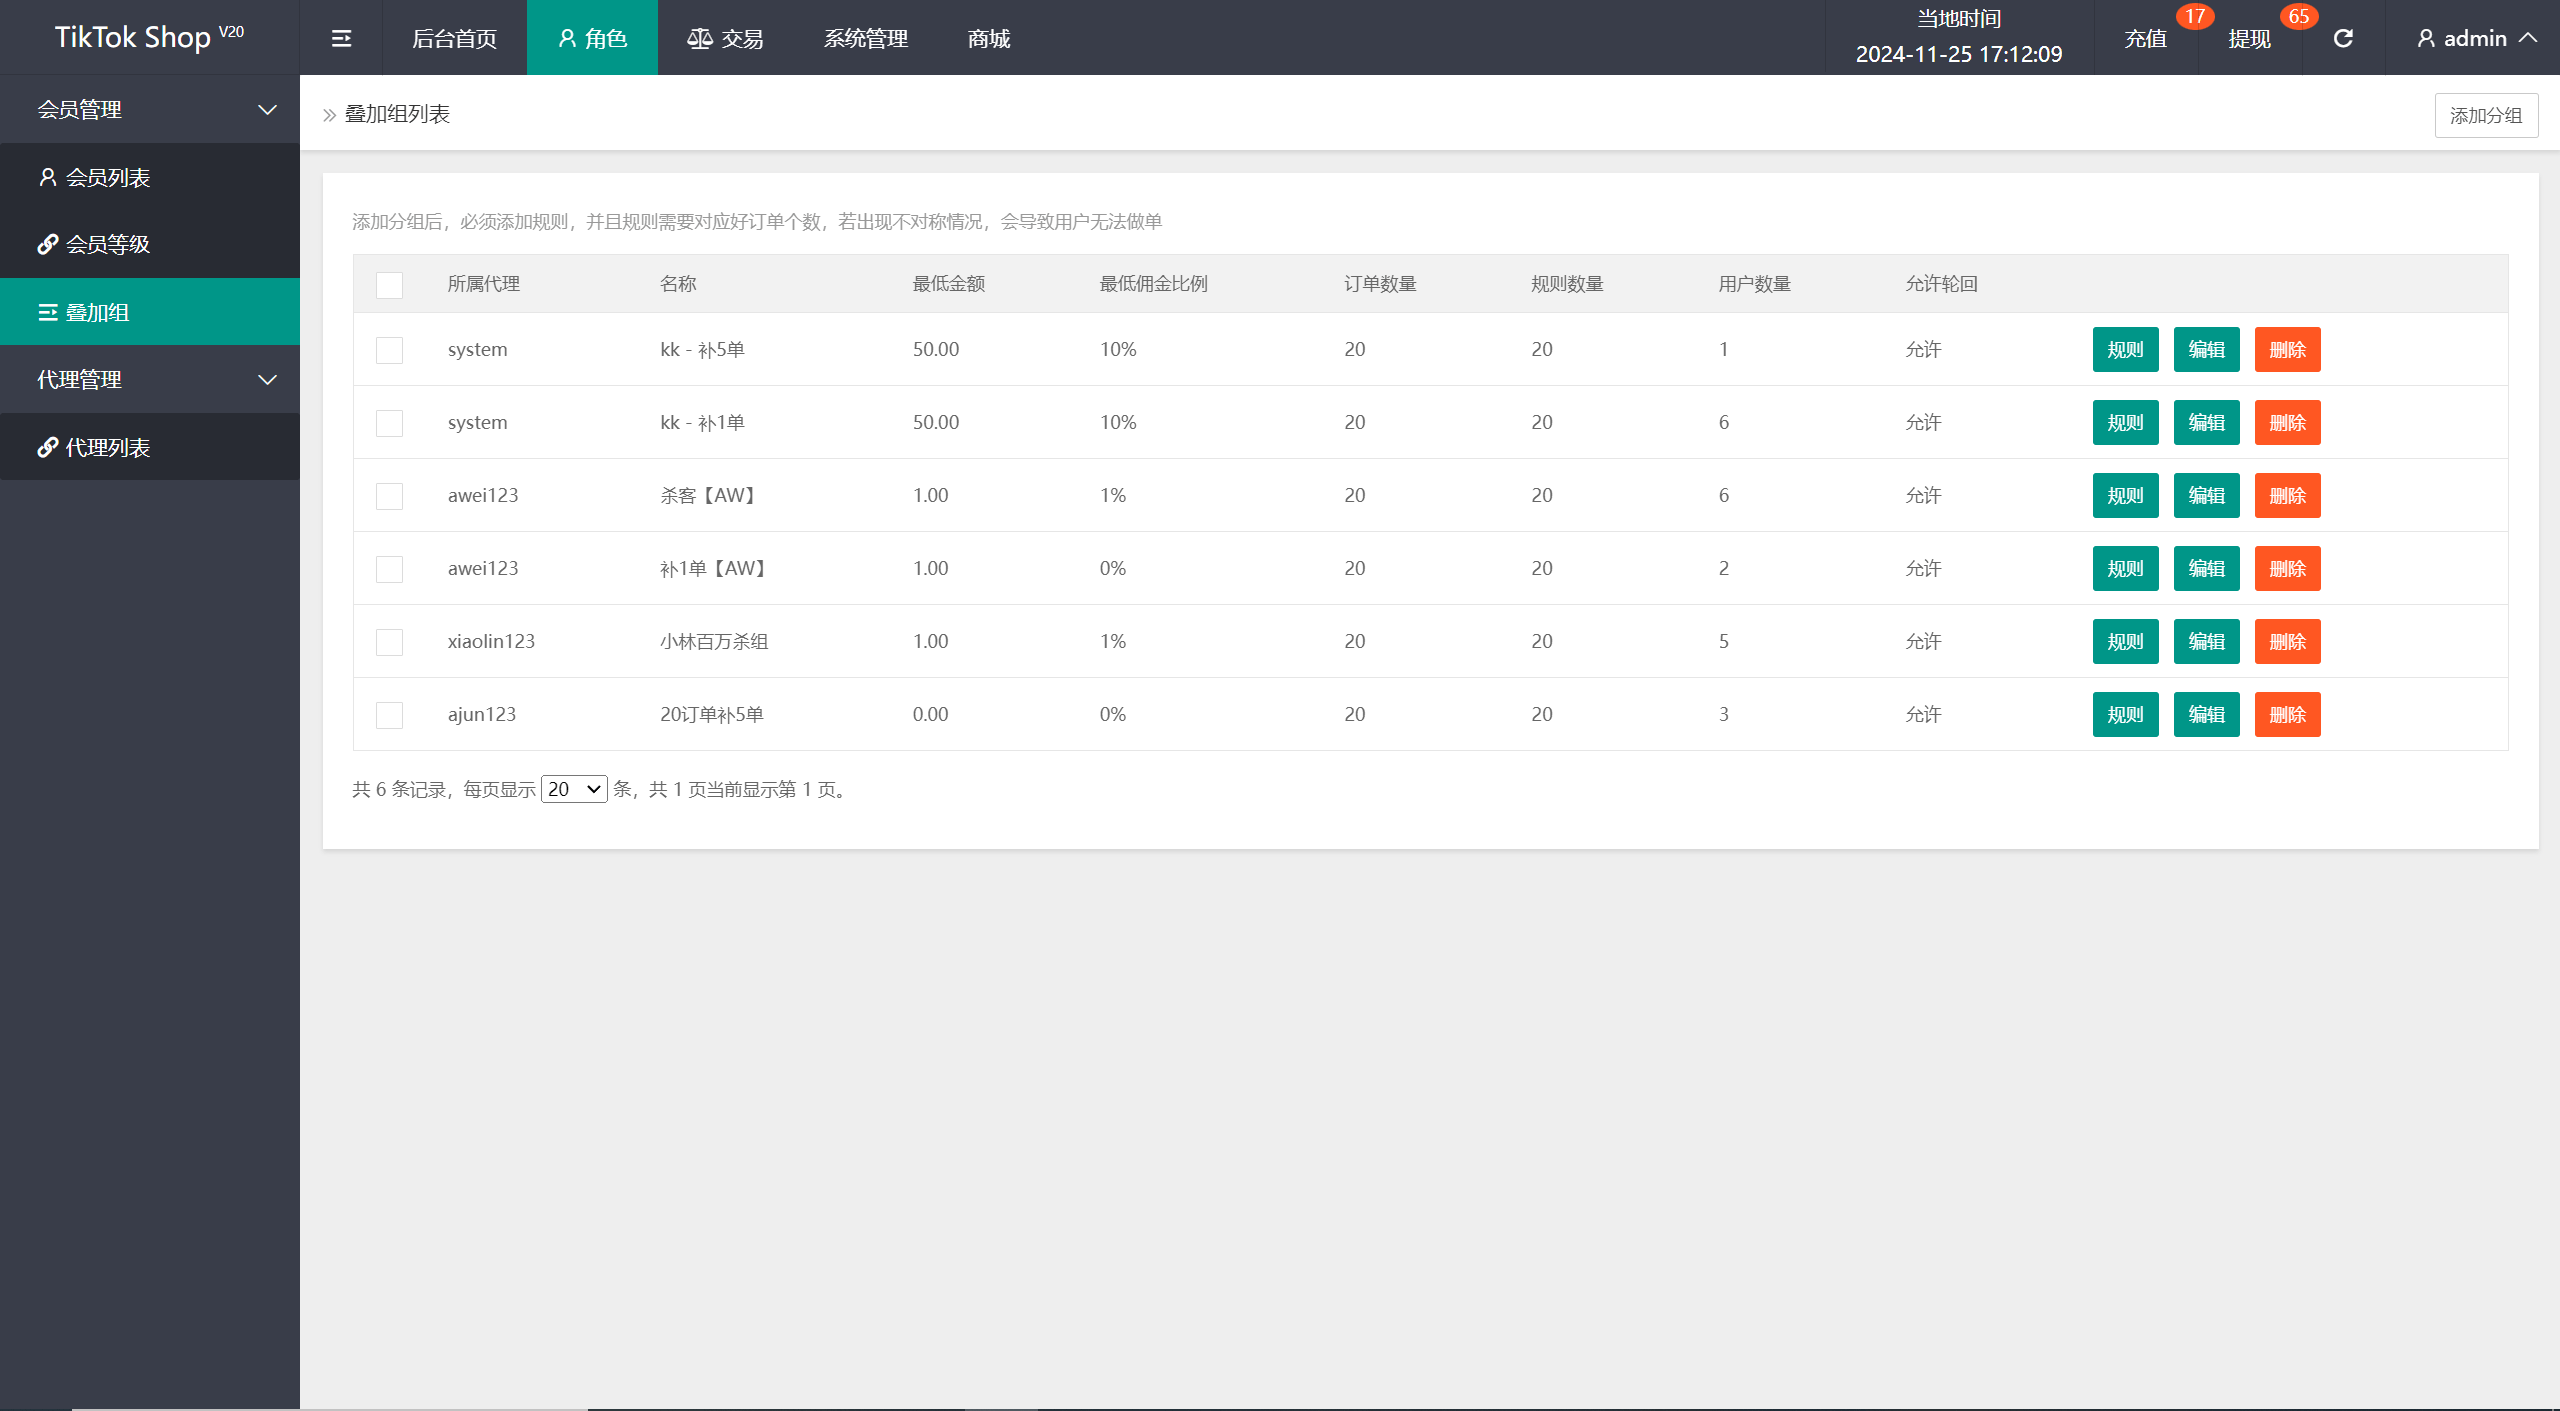
Task: Open 会员列表 in sidebar
Action: click(x=150, y=177)
